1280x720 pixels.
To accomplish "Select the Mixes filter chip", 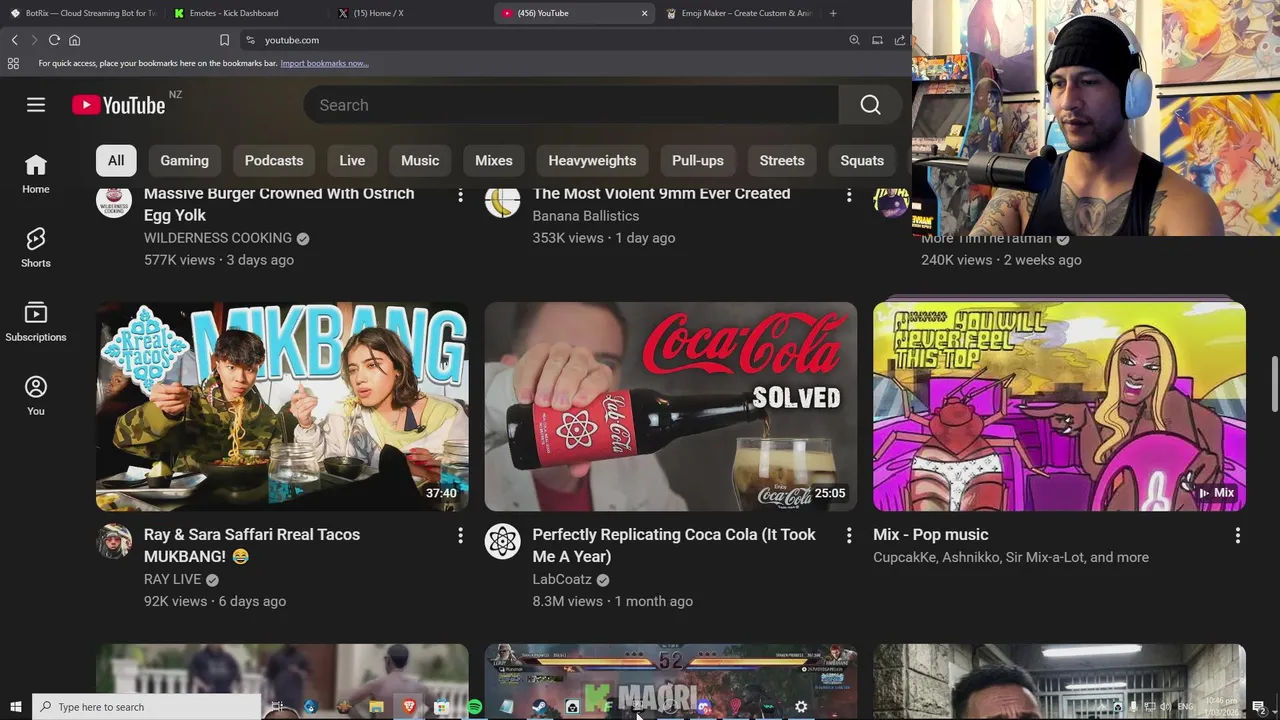I will tap(494, 160).
